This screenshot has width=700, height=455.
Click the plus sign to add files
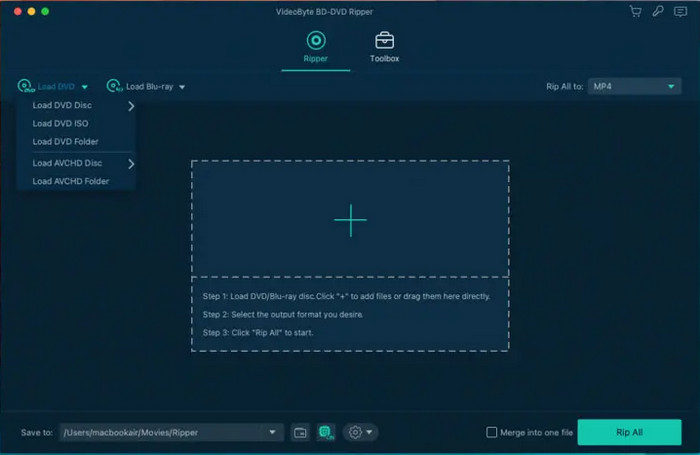coord(350,220)
